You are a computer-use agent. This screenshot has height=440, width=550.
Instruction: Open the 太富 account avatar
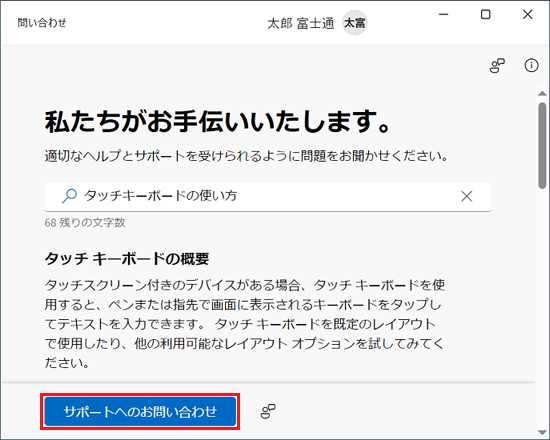click(x=355, y=23)
